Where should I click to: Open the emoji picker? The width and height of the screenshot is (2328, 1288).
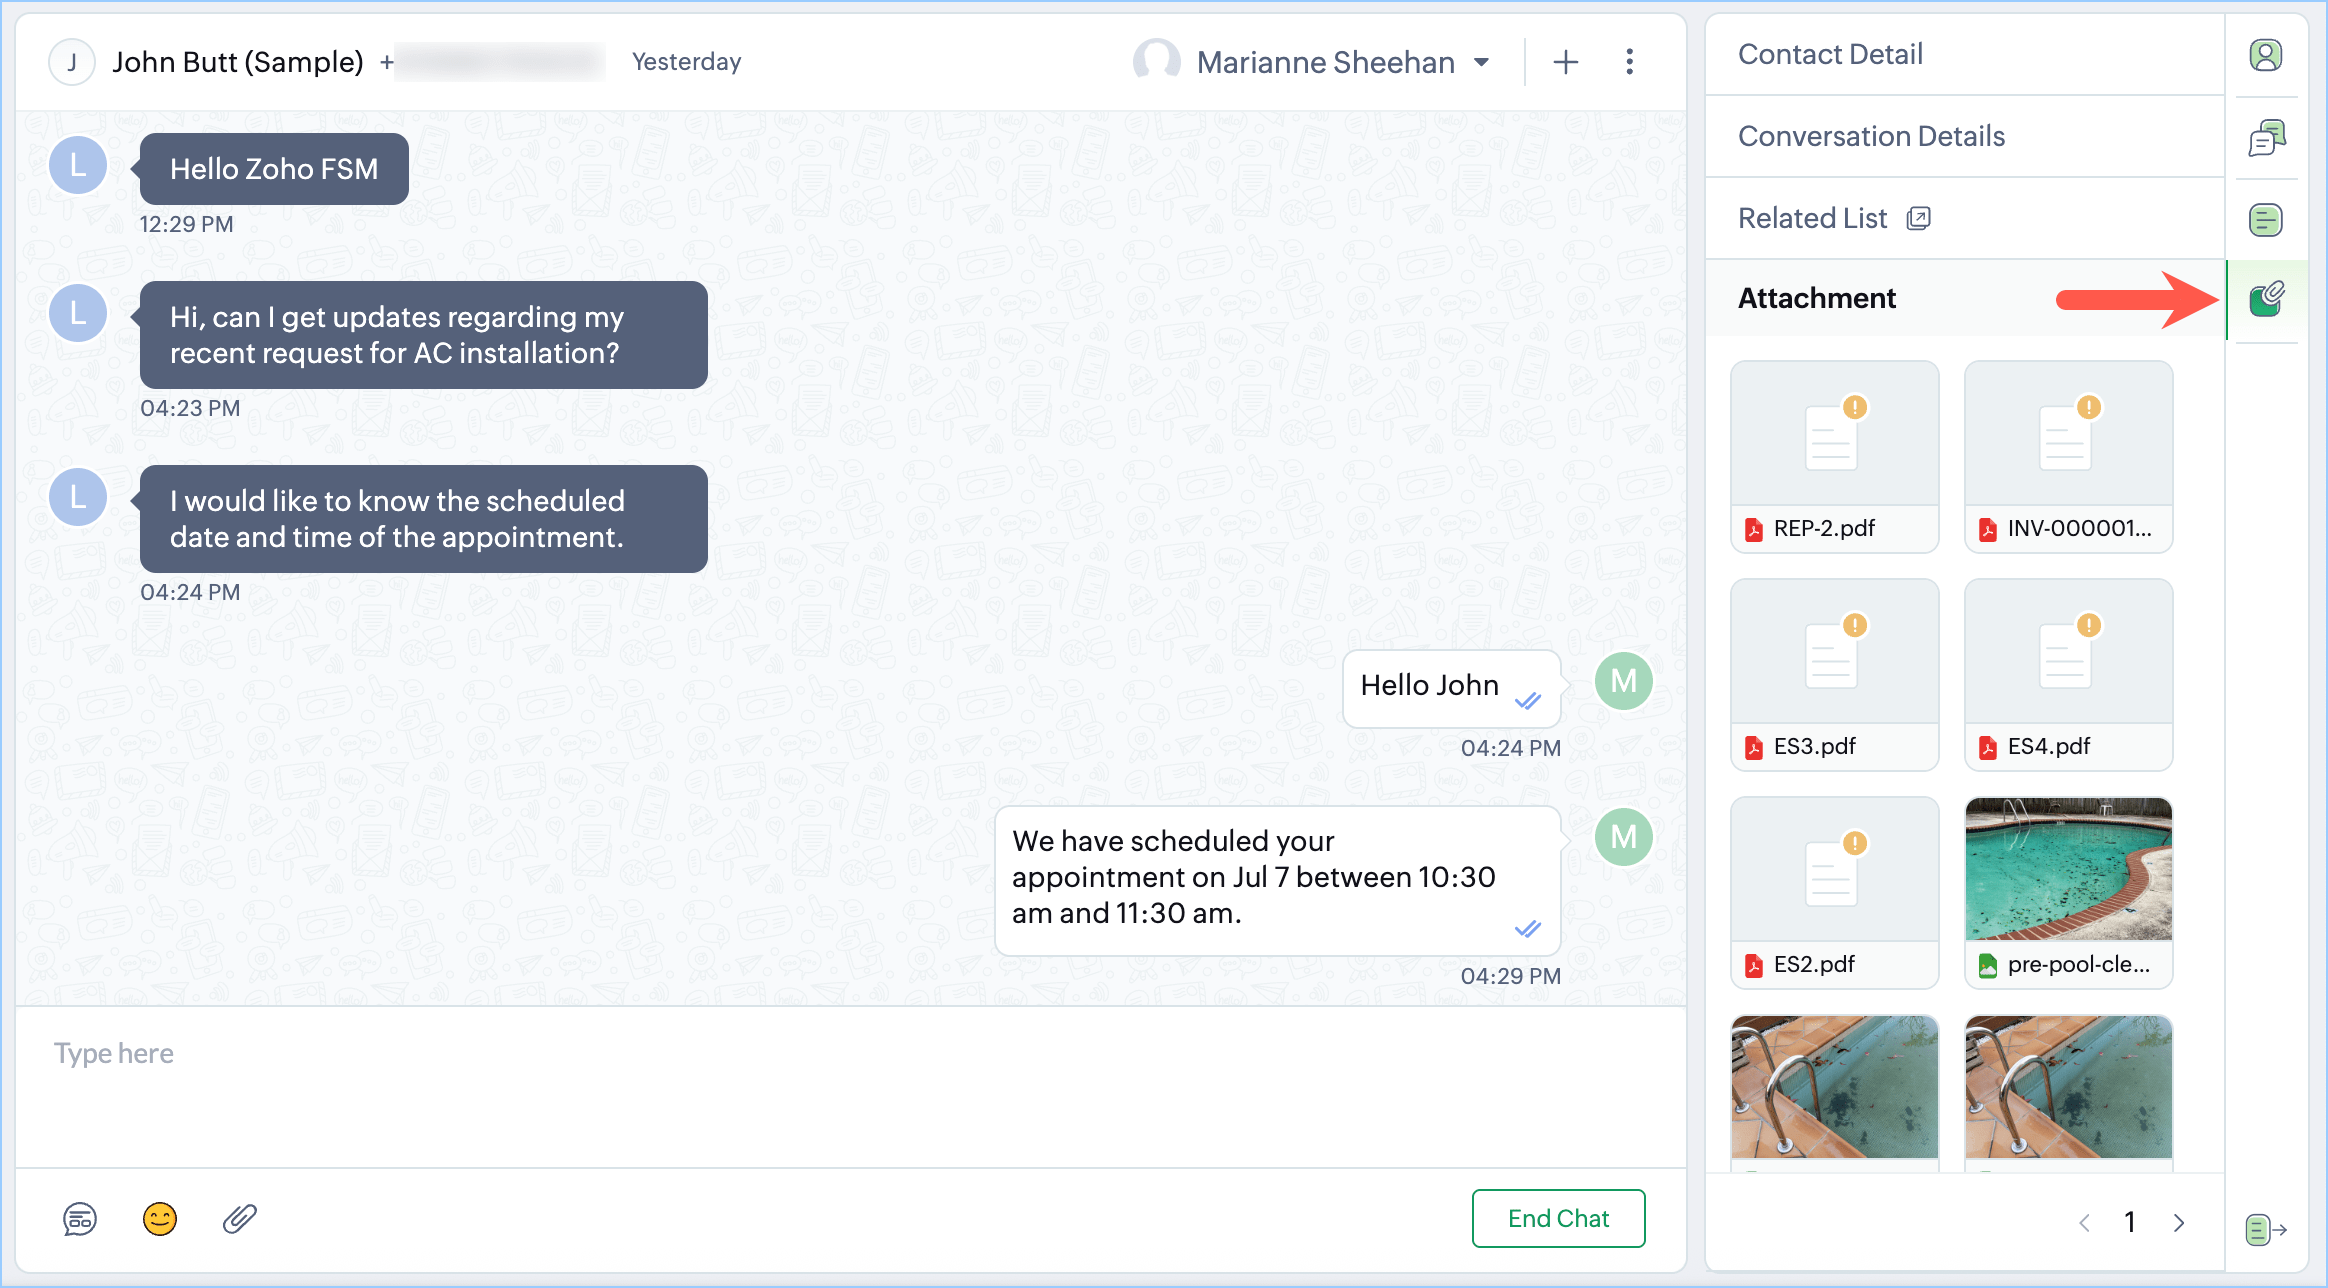160,1219
